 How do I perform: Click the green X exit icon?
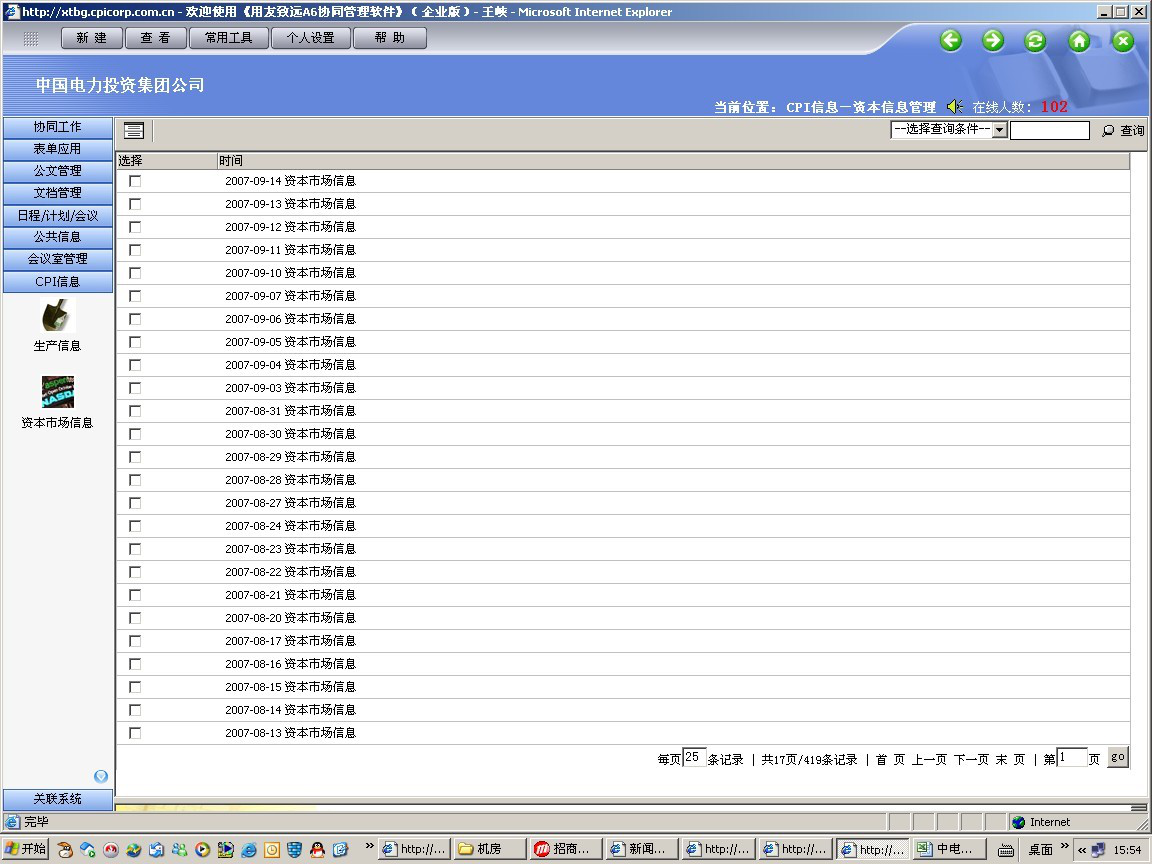click(1123, 40)
